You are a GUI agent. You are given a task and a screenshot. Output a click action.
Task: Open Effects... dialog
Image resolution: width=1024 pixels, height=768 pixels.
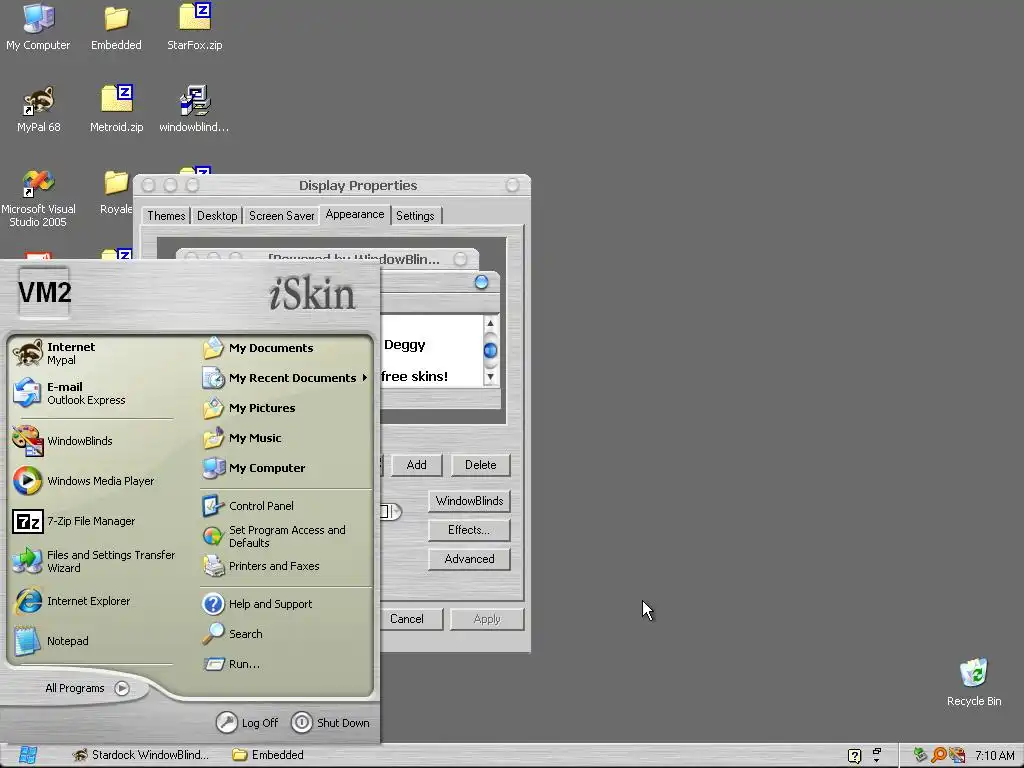pos(470,530)
